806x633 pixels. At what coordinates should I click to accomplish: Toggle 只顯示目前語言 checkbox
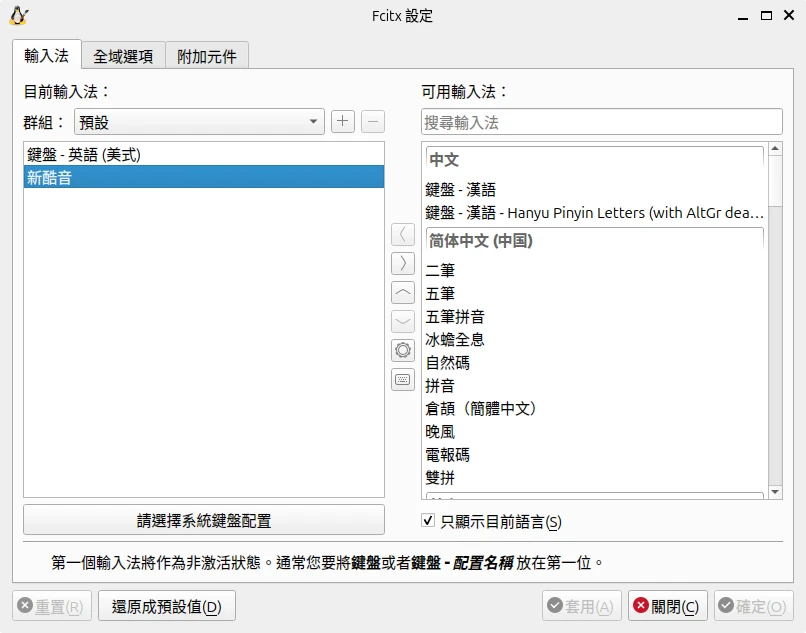(x=428, y=520)
